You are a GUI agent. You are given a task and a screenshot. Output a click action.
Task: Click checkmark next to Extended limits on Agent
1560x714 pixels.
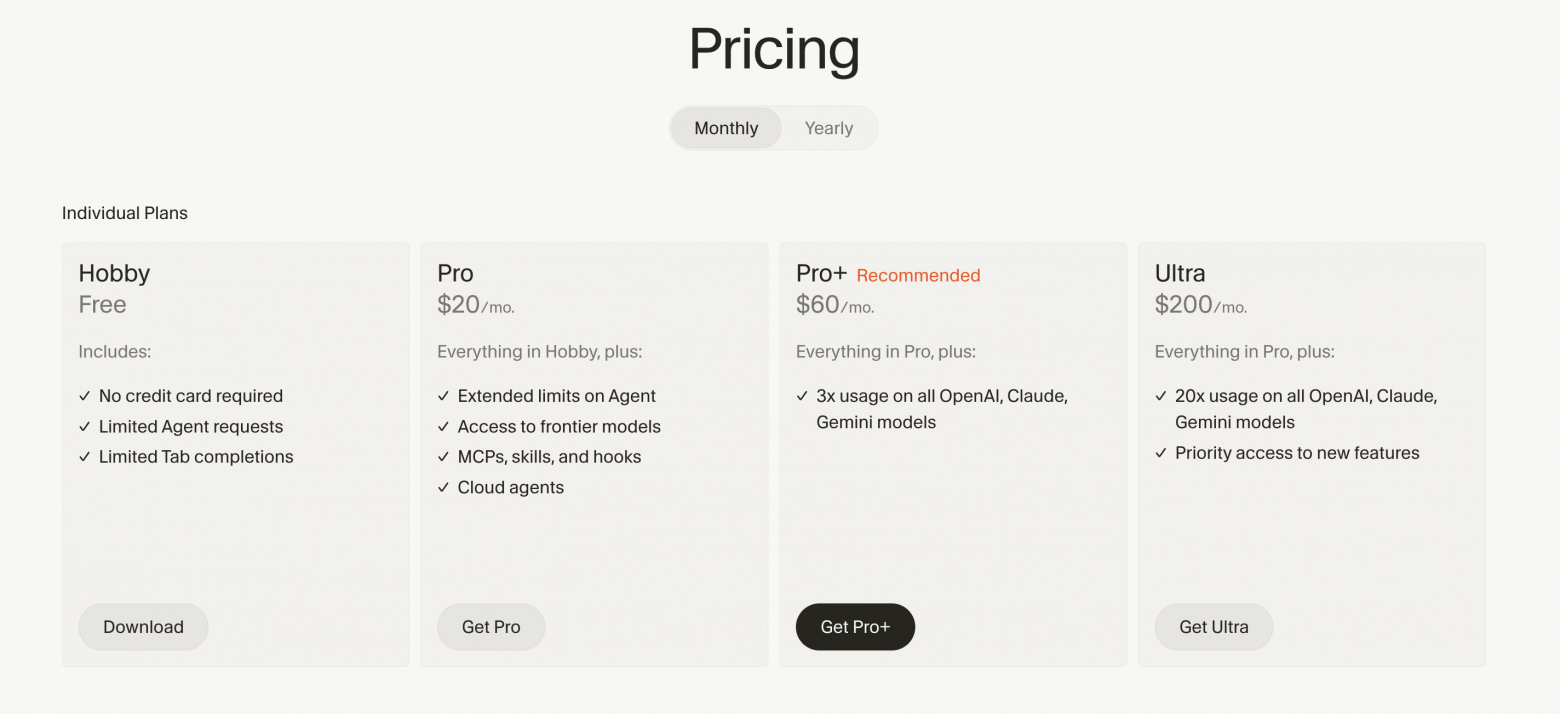coord(444,396)
